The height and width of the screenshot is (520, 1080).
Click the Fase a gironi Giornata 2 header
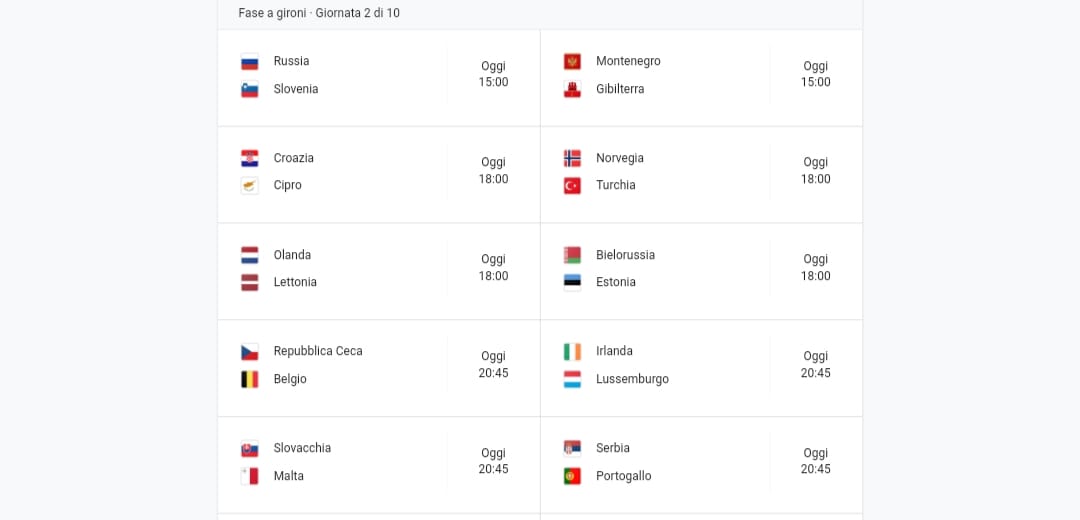pos(319,13)
